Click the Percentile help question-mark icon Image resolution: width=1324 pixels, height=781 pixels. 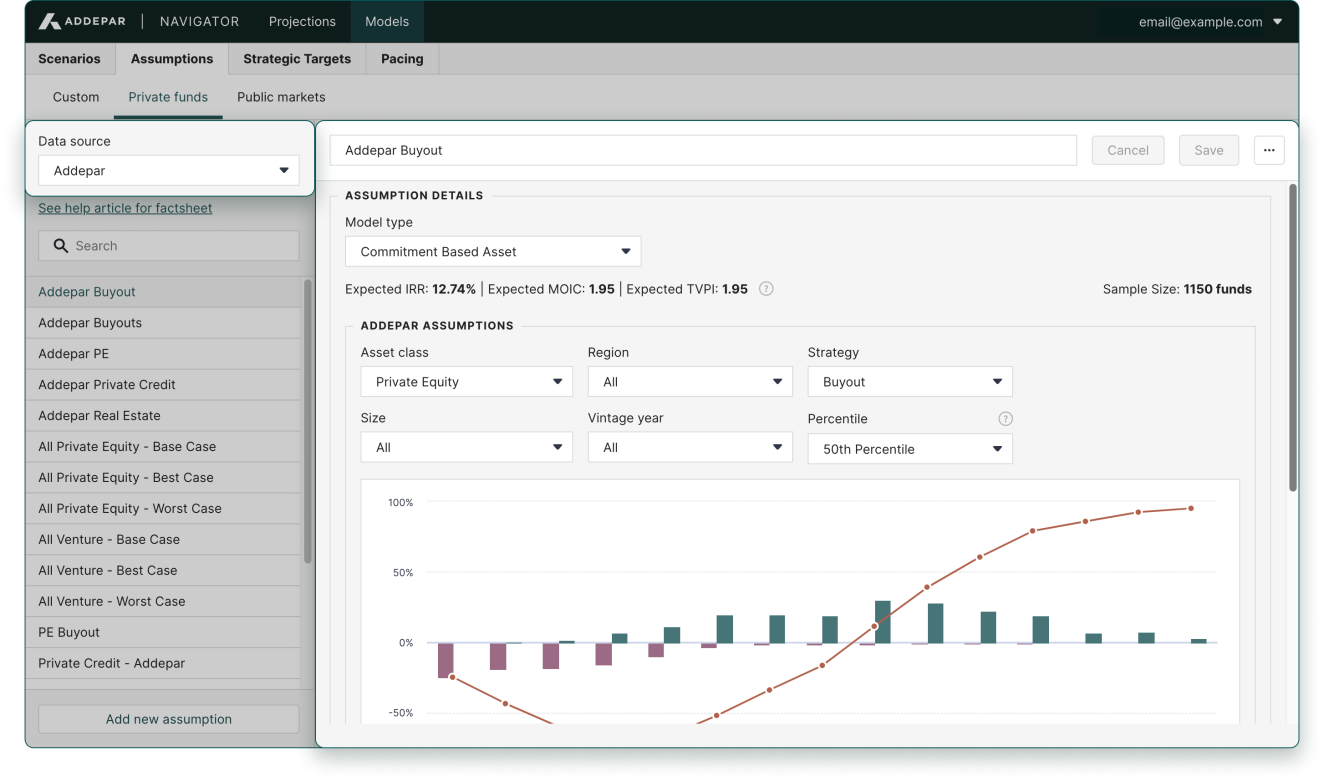[x=1005, y=419]
